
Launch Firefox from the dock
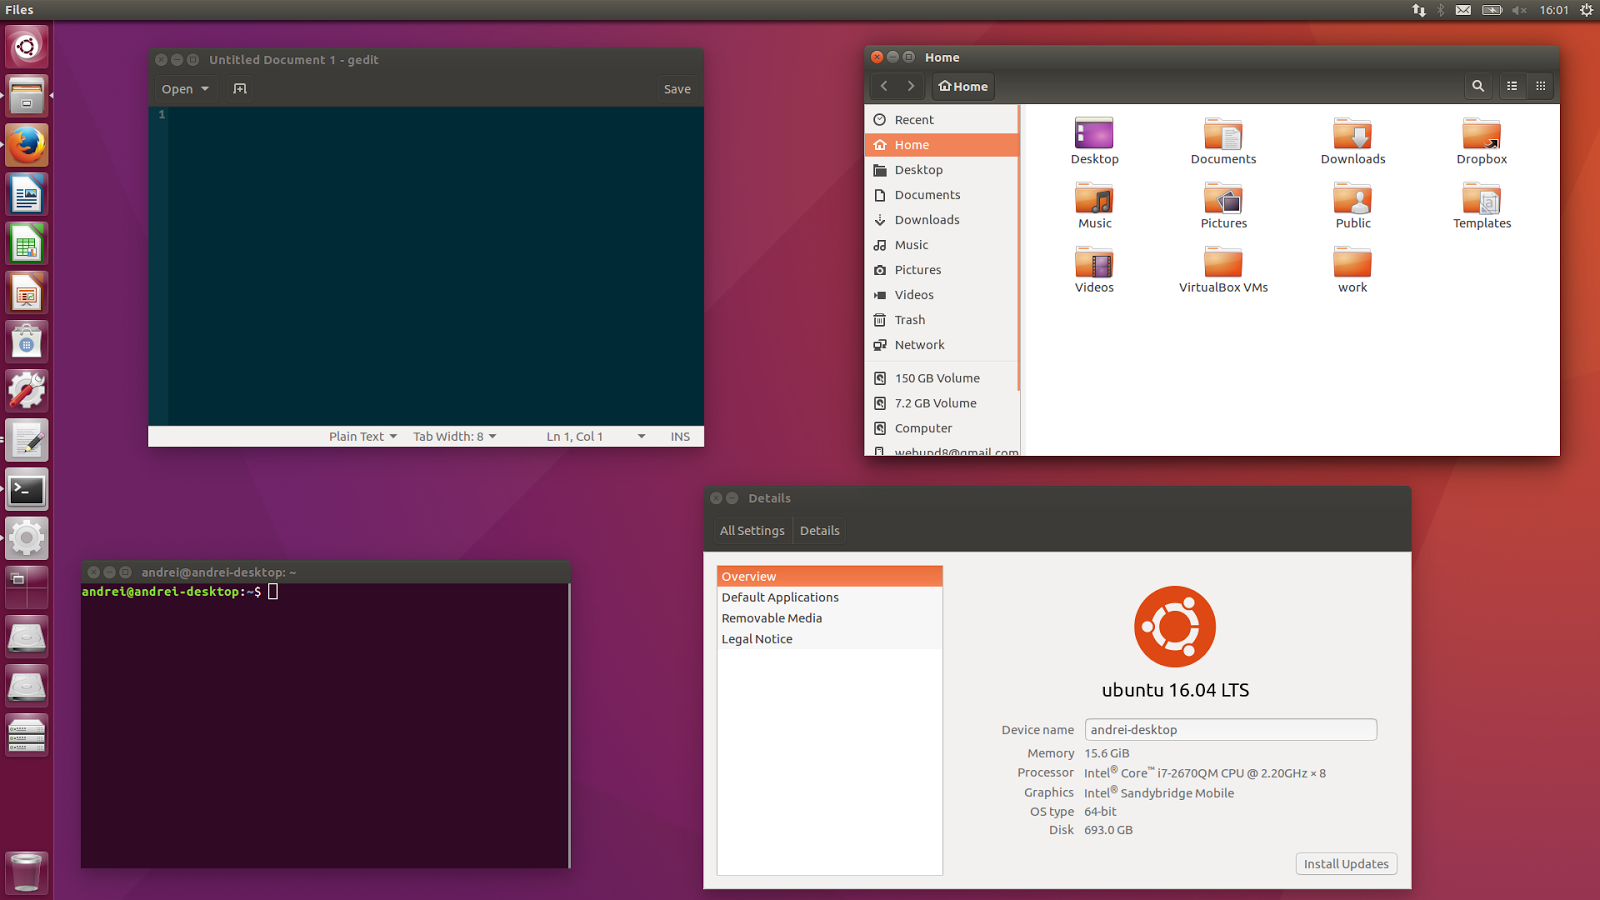coord(26,144)
